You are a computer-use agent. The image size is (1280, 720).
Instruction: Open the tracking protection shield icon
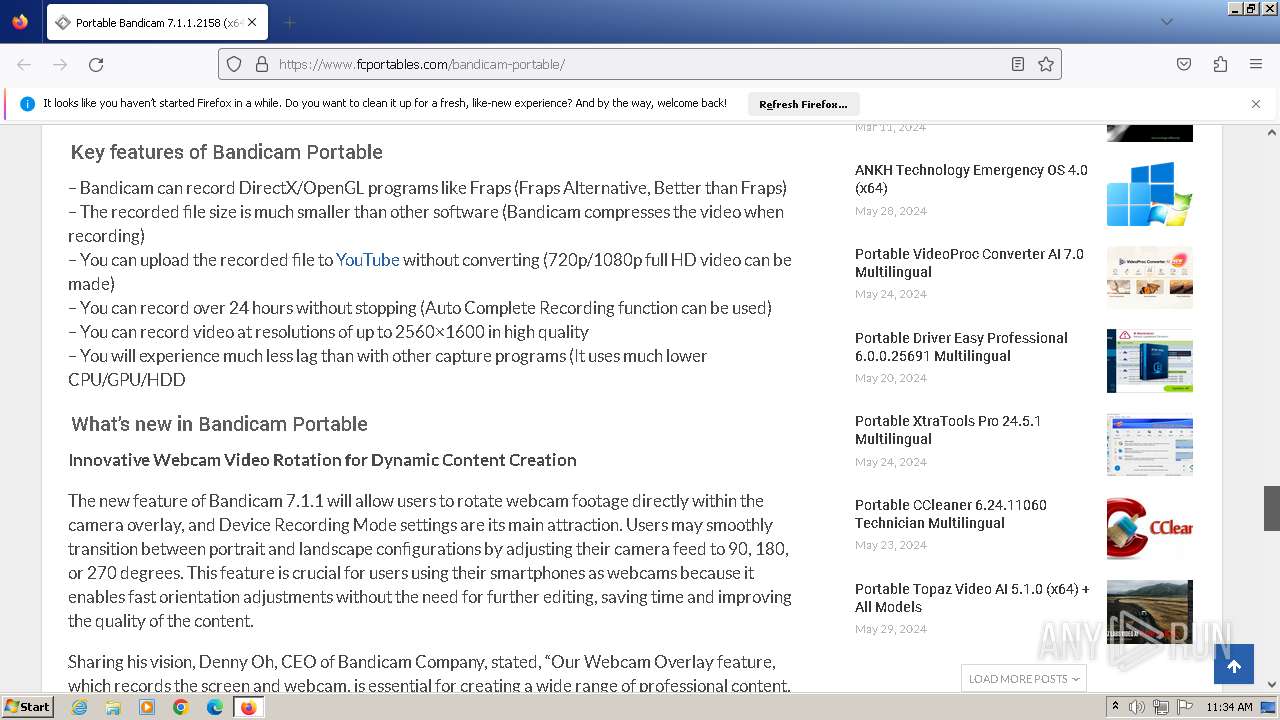click(x=234, y=64)
